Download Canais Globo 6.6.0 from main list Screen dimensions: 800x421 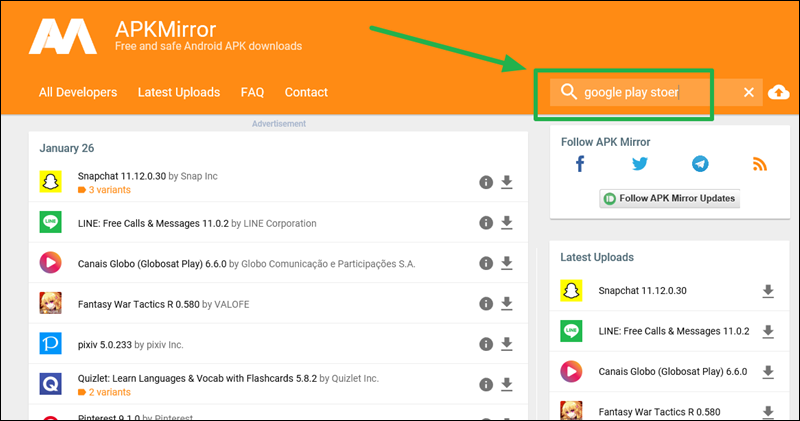tap(507, 263)
